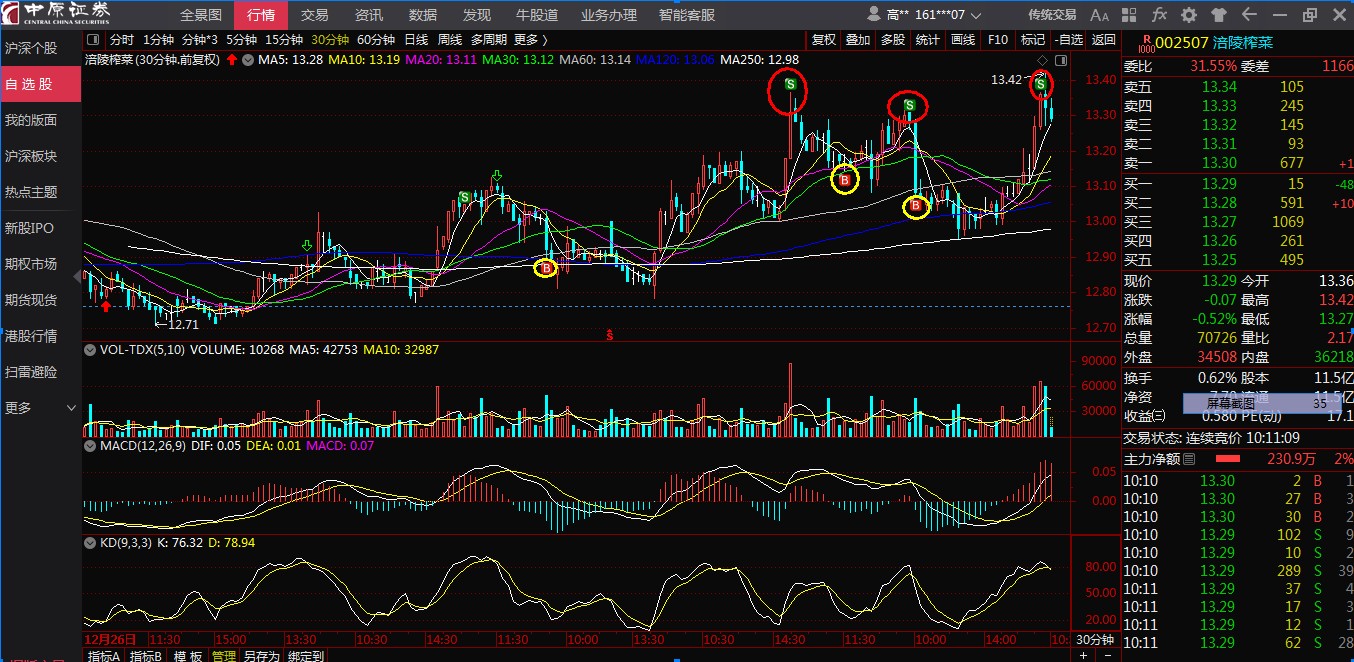This screenshot has height=662, width=1354.
Task: Open the 数据 top menu
Action: [423, 15]
